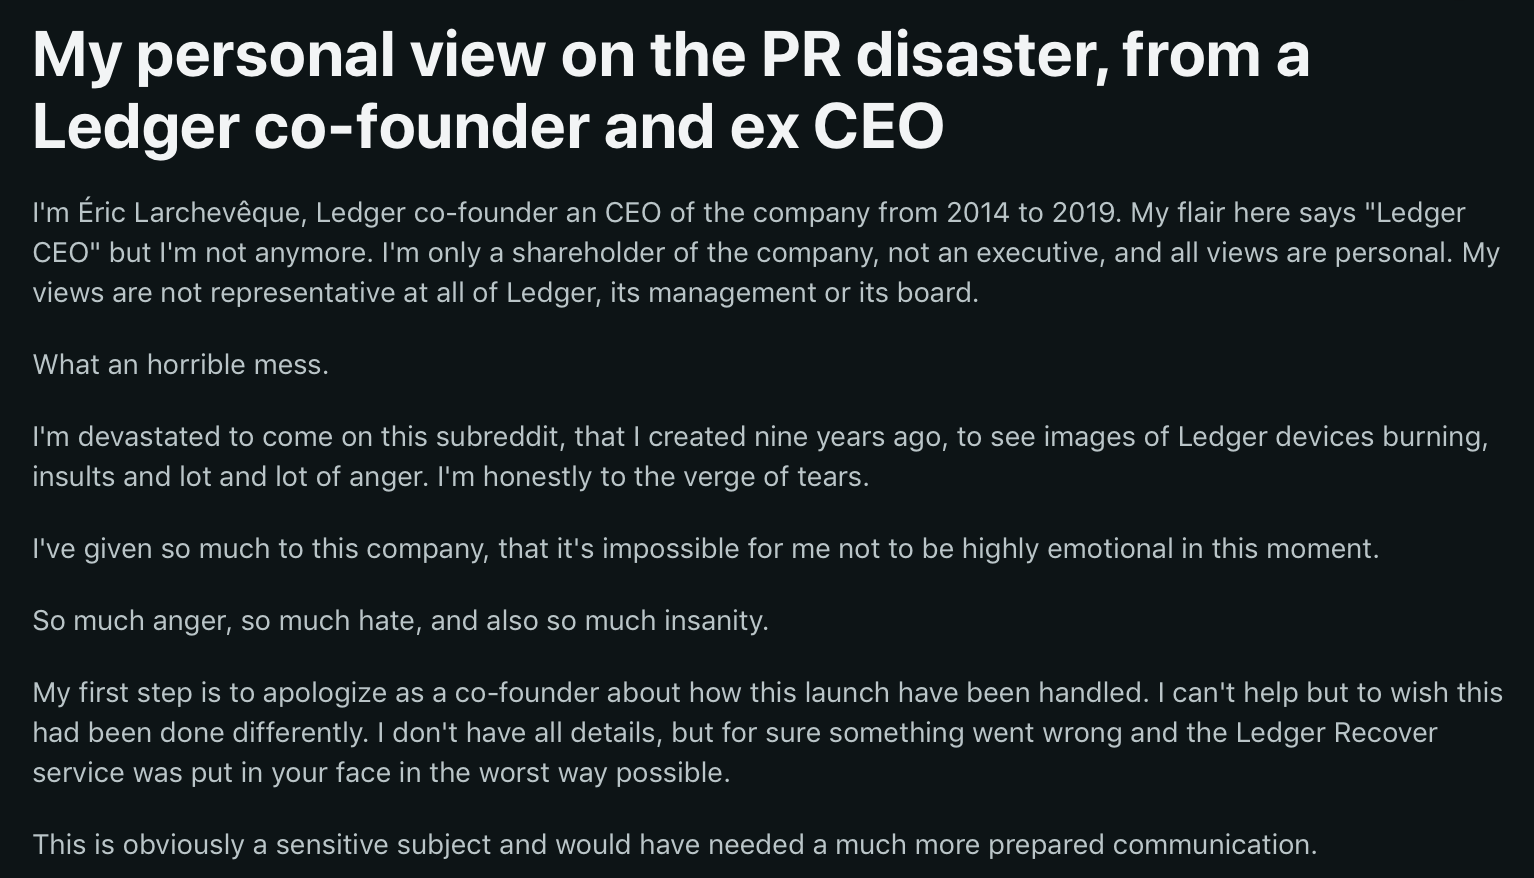Screen dimensions: 1534x878
Task: Click the line starting "I've given so much"
Action: [706, 549]
